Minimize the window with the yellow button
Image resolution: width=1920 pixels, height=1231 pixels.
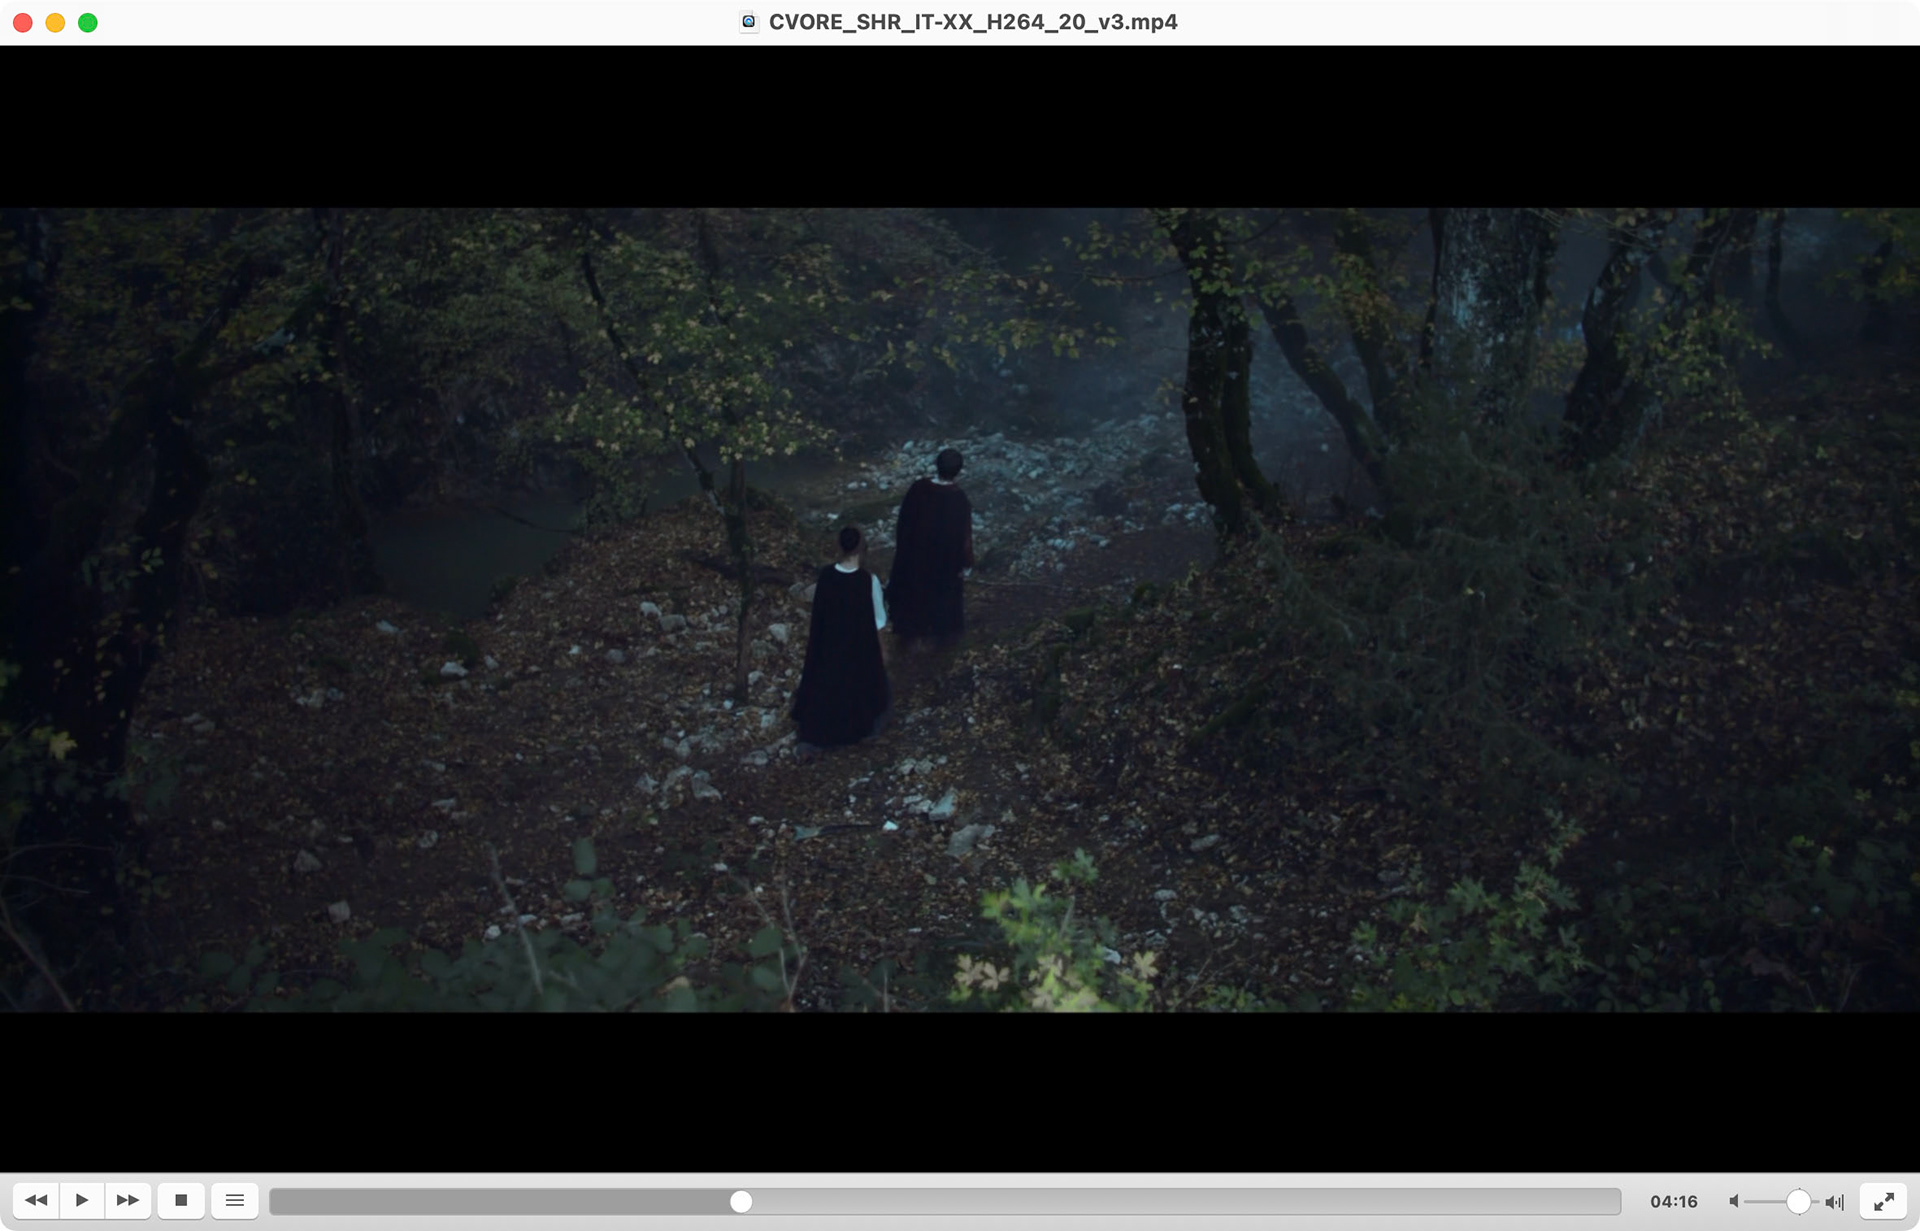[x=55, y=22]
